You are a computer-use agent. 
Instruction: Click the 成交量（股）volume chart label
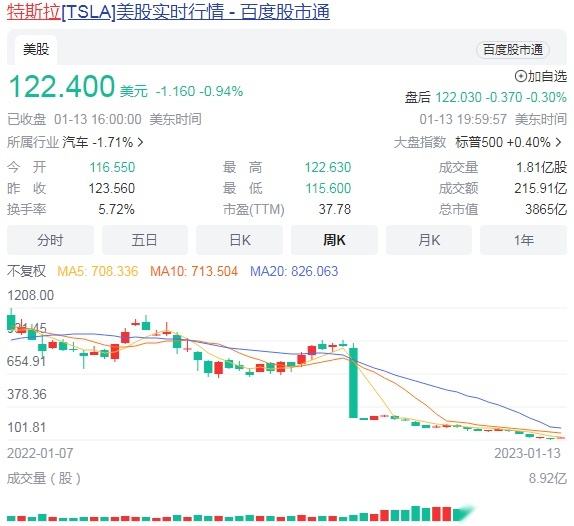[44, 478]
